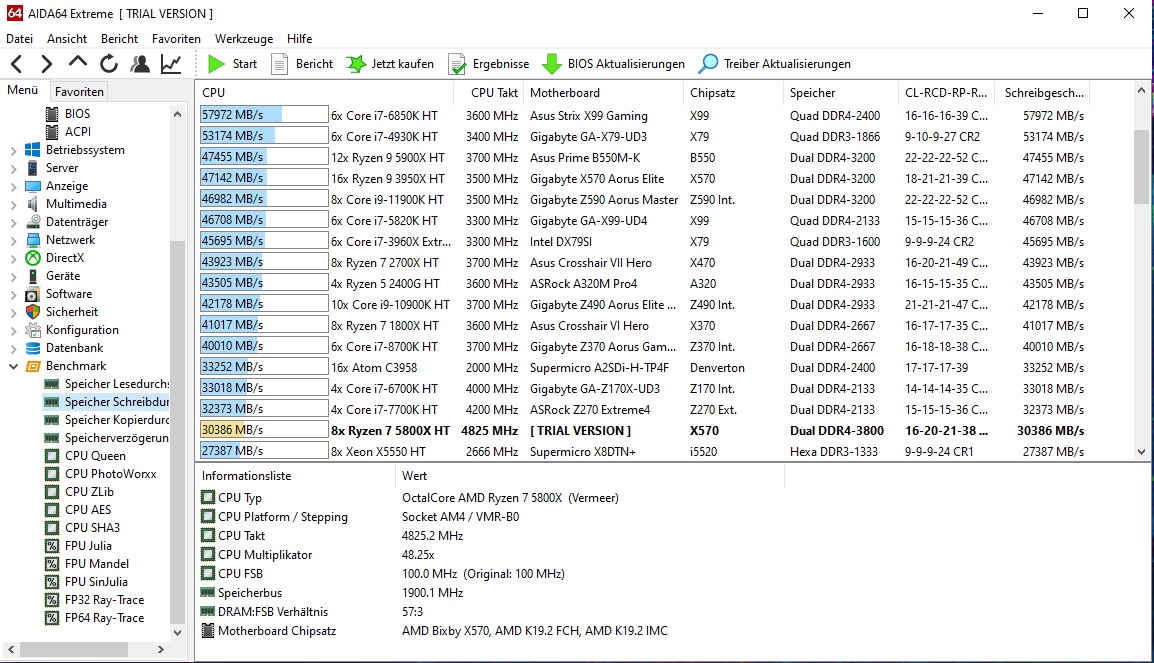
Task: Click Treiber Aktualisierungen
Action: click(x=774, y=64)
